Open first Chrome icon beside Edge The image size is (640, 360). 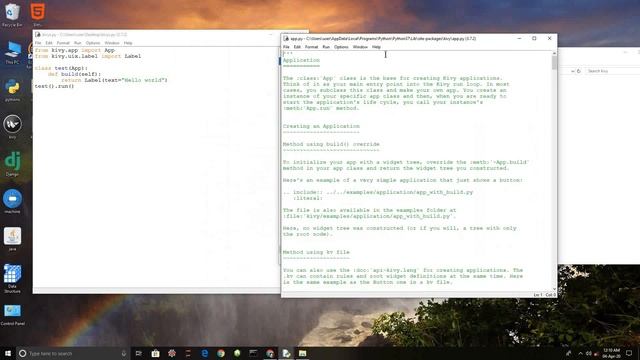pos(221,353)
